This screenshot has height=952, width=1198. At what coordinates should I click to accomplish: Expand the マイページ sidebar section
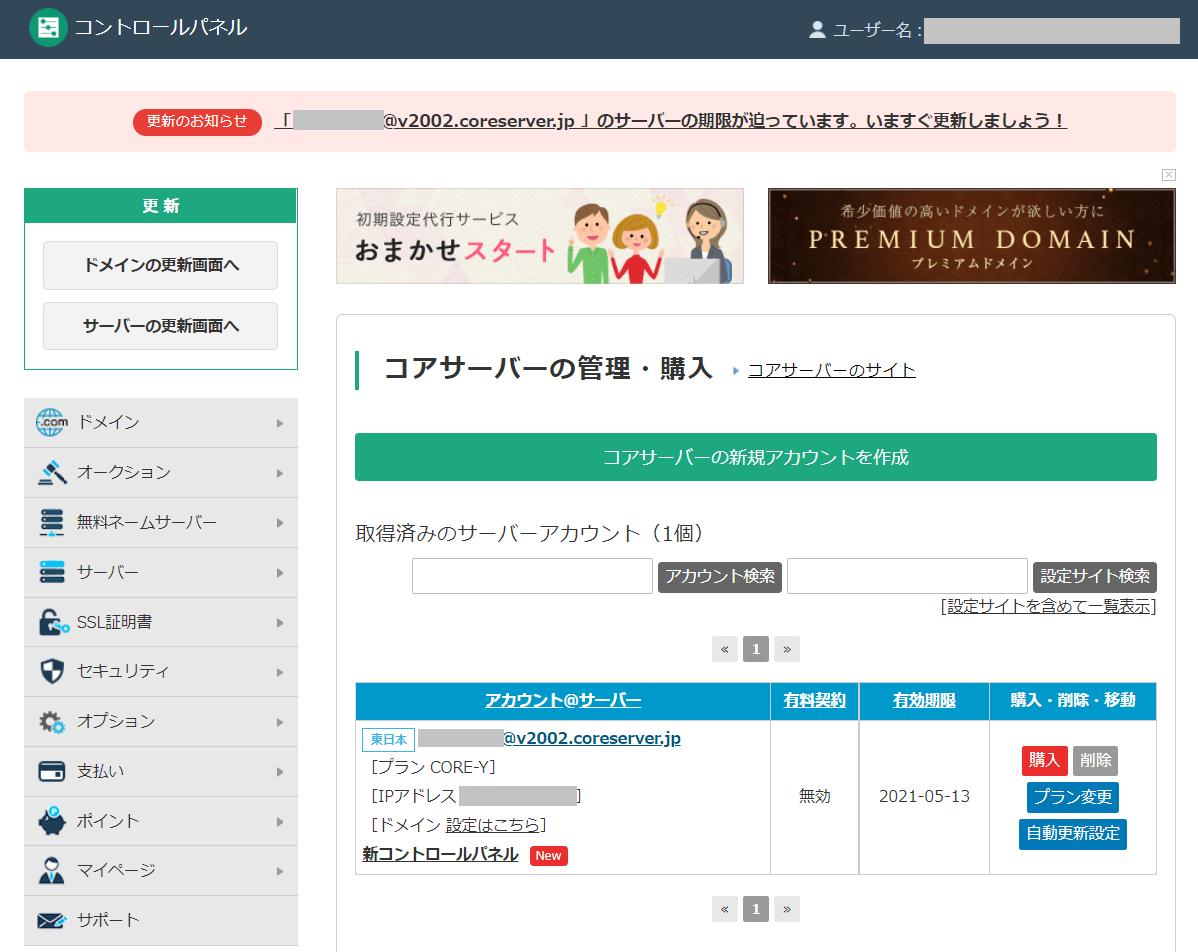click(160, 870)
